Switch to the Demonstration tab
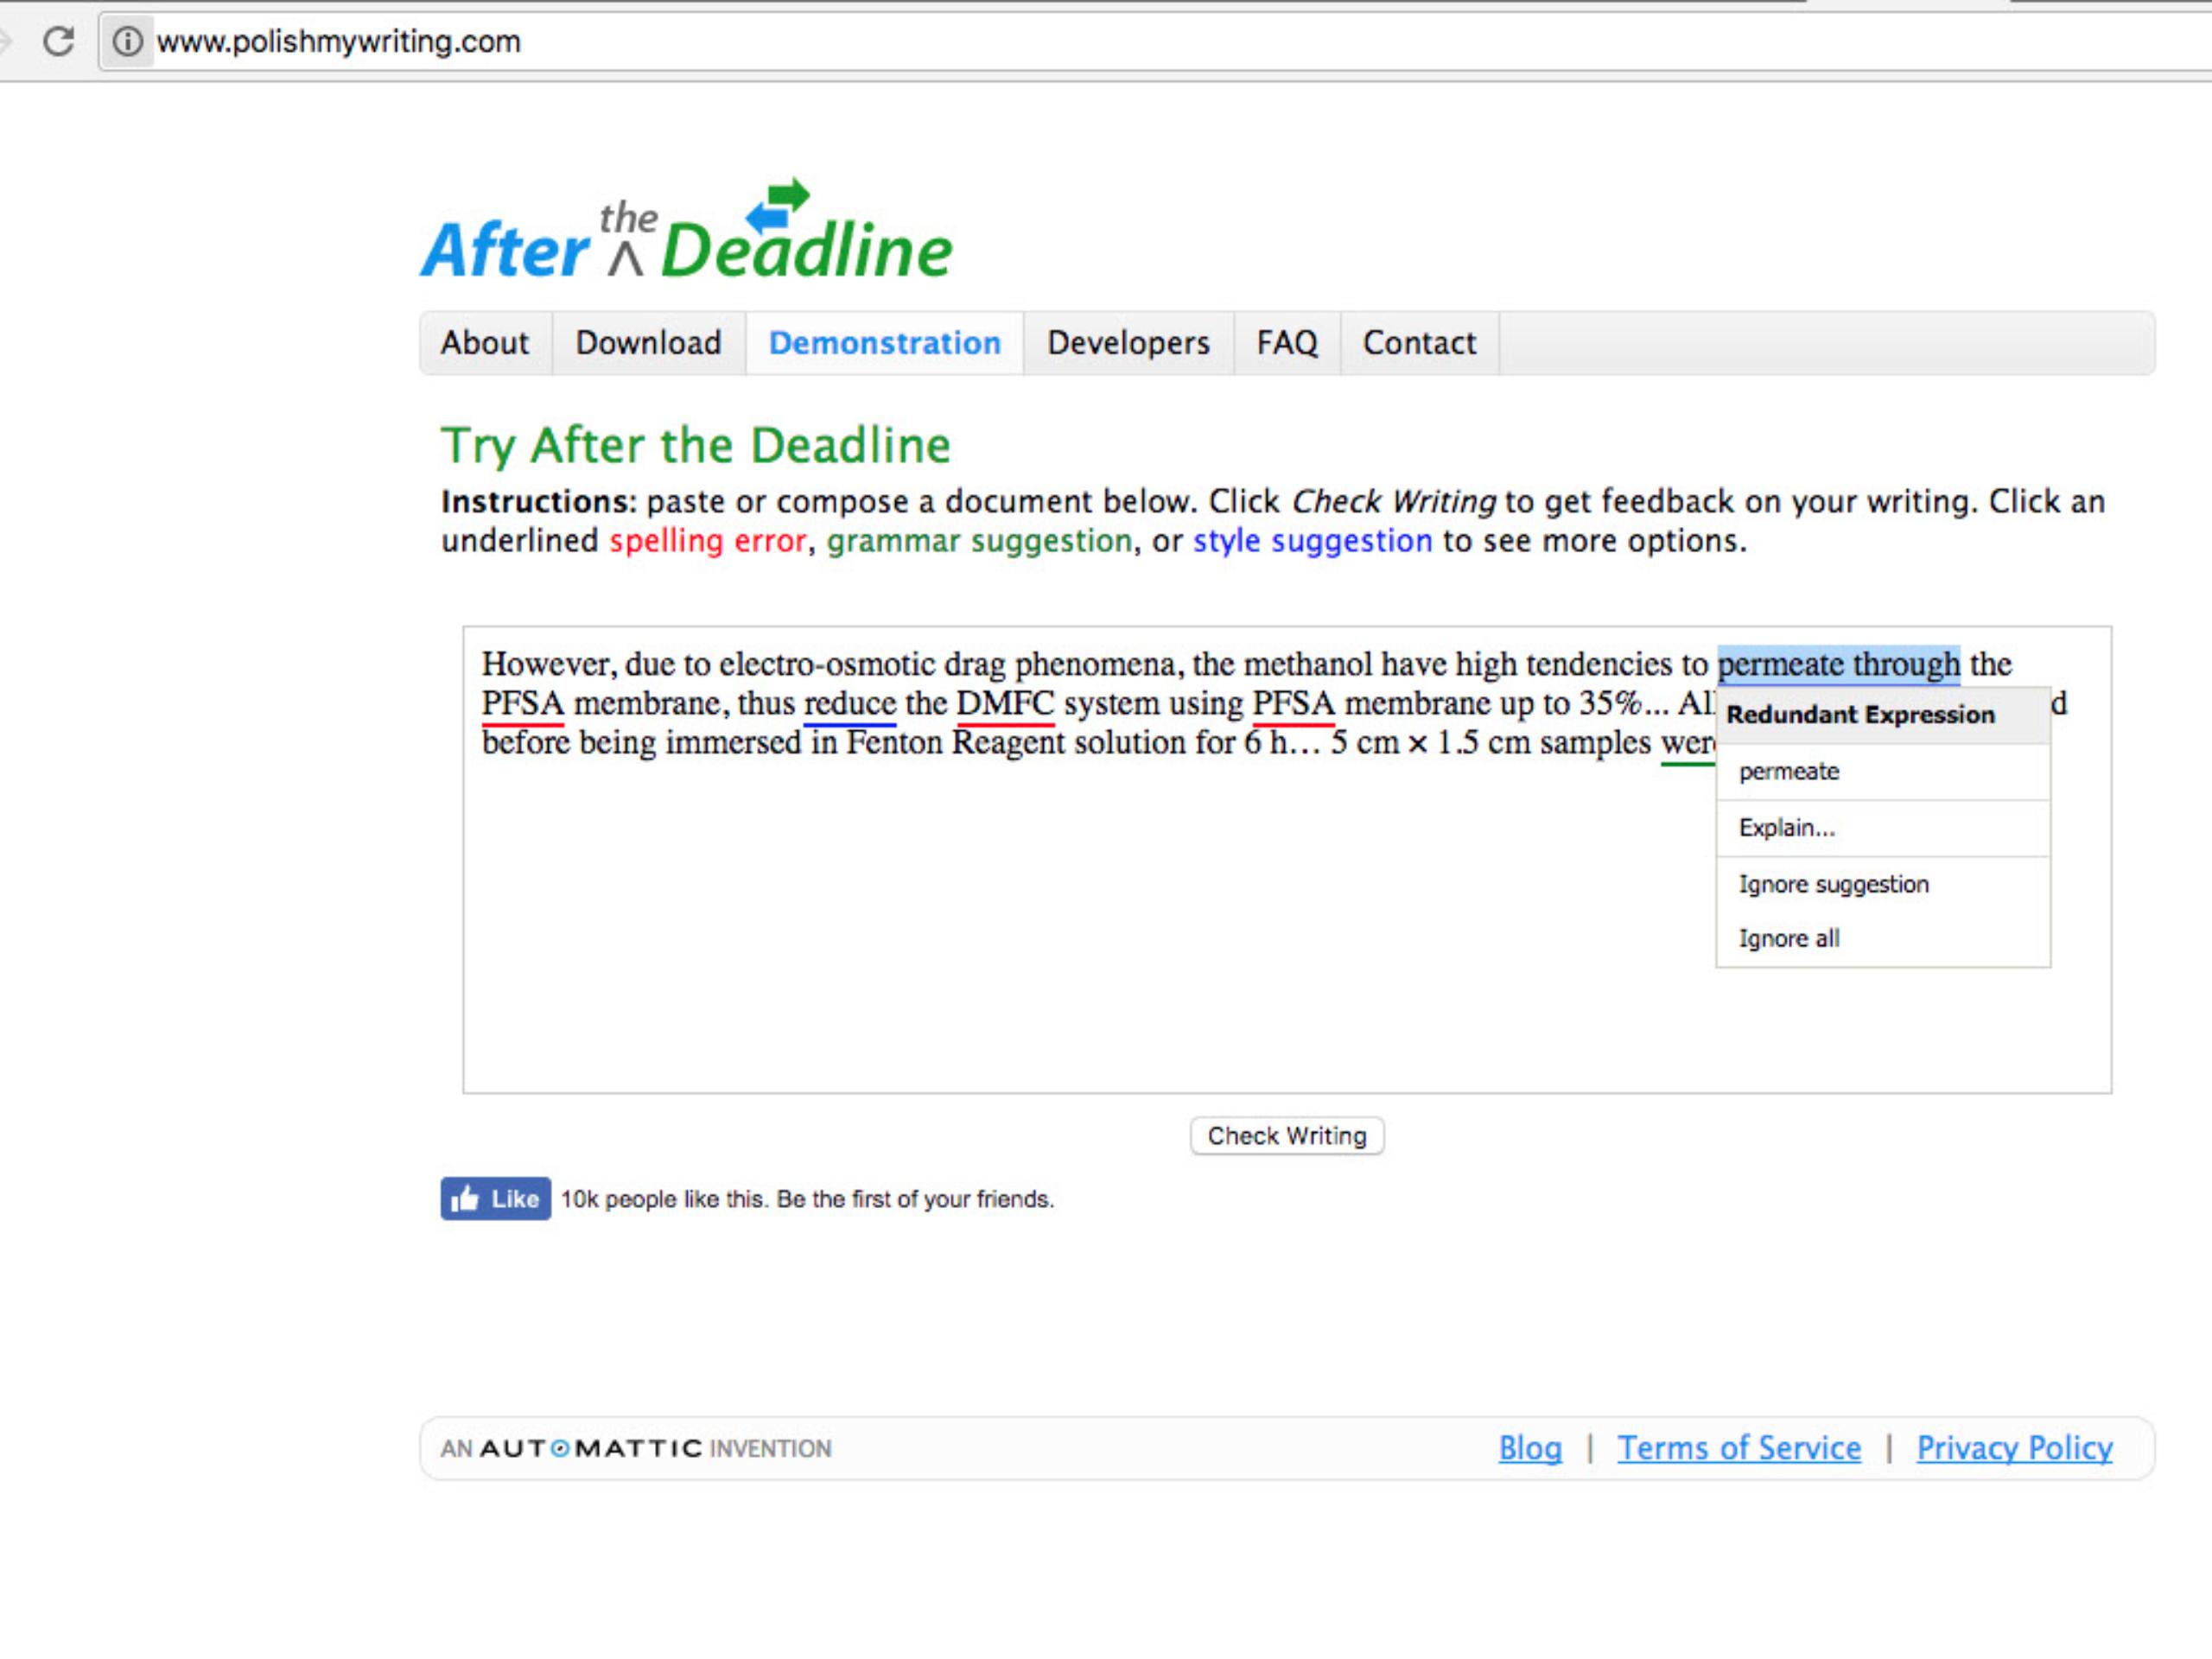The image size is (2212, 1659). coord(884,343)
